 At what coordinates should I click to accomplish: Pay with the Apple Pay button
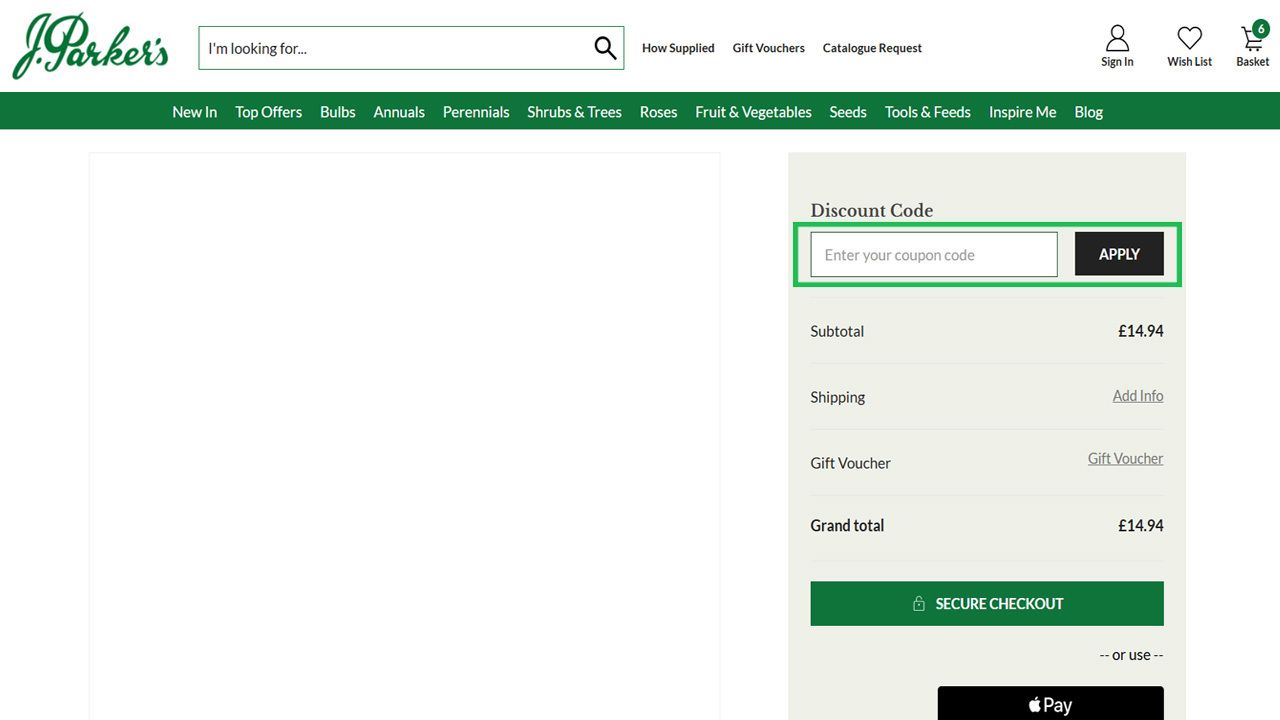(1050, 703)
